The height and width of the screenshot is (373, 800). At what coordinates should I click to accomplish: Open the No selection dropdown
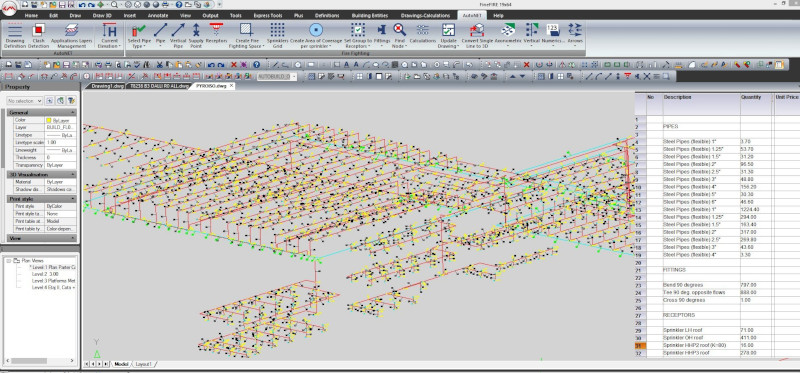tap(25, 101)
